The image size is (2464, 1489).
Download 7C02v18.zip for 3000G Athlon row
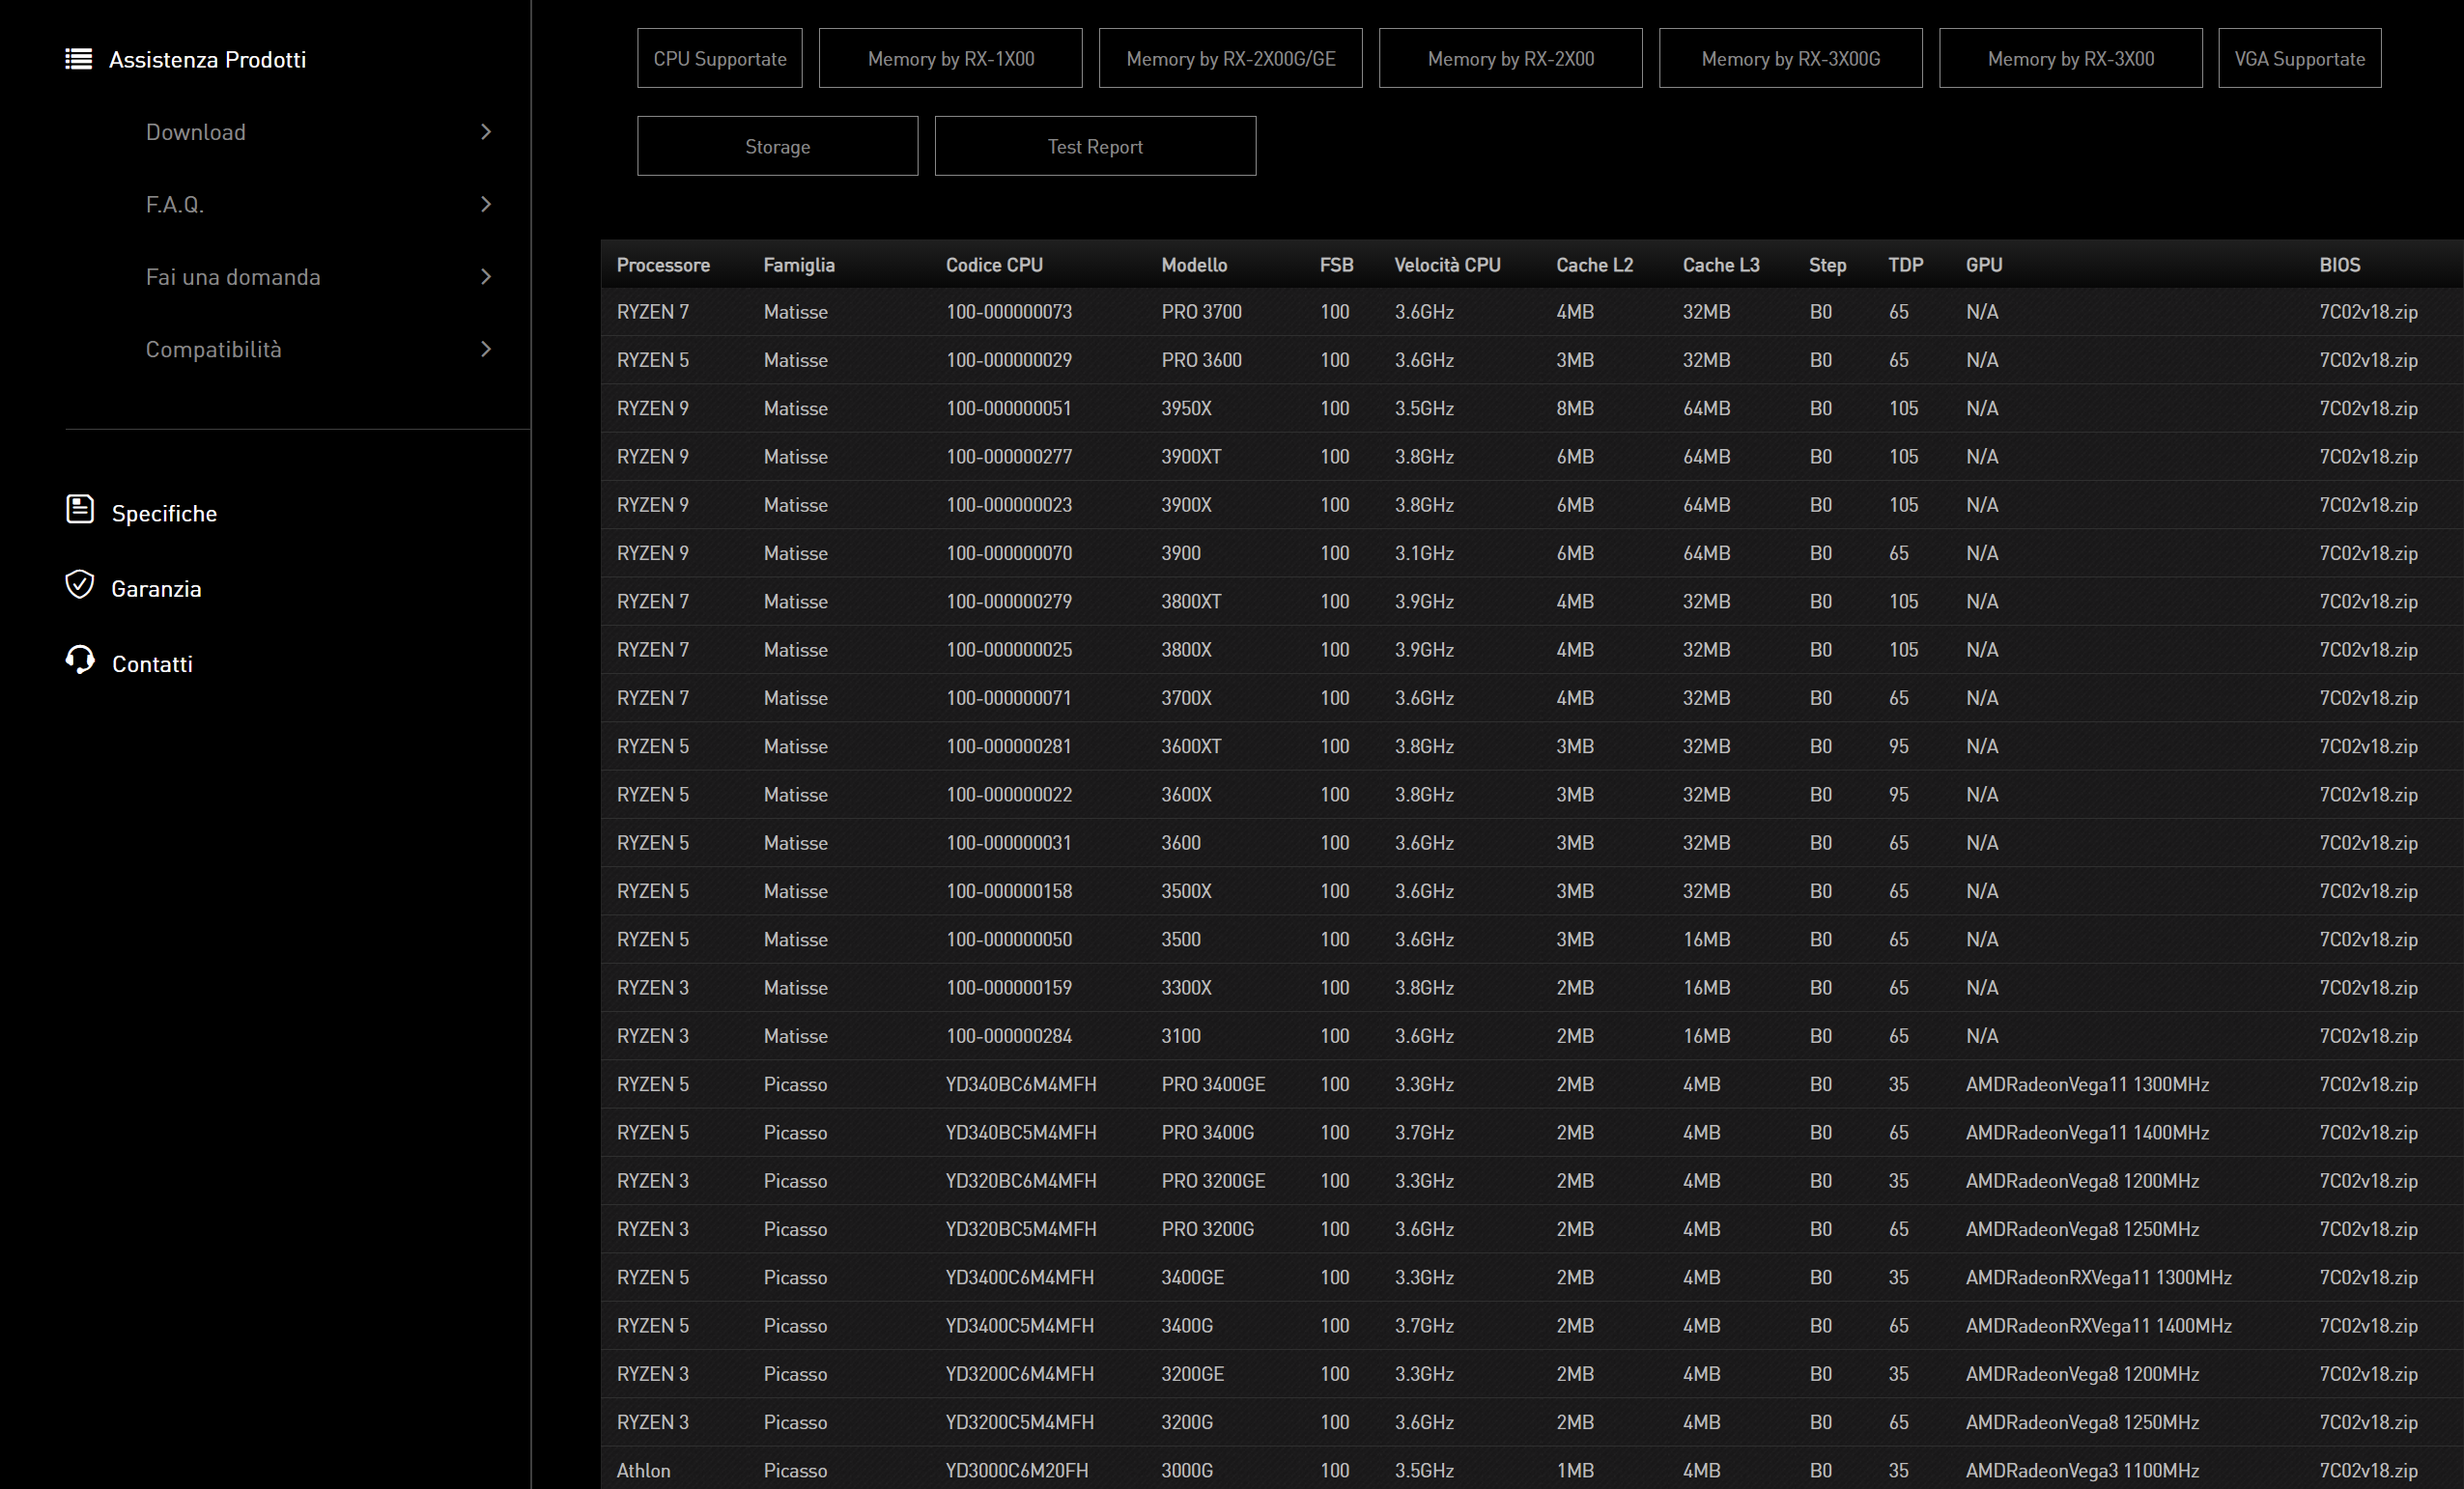(2369, 1470)
